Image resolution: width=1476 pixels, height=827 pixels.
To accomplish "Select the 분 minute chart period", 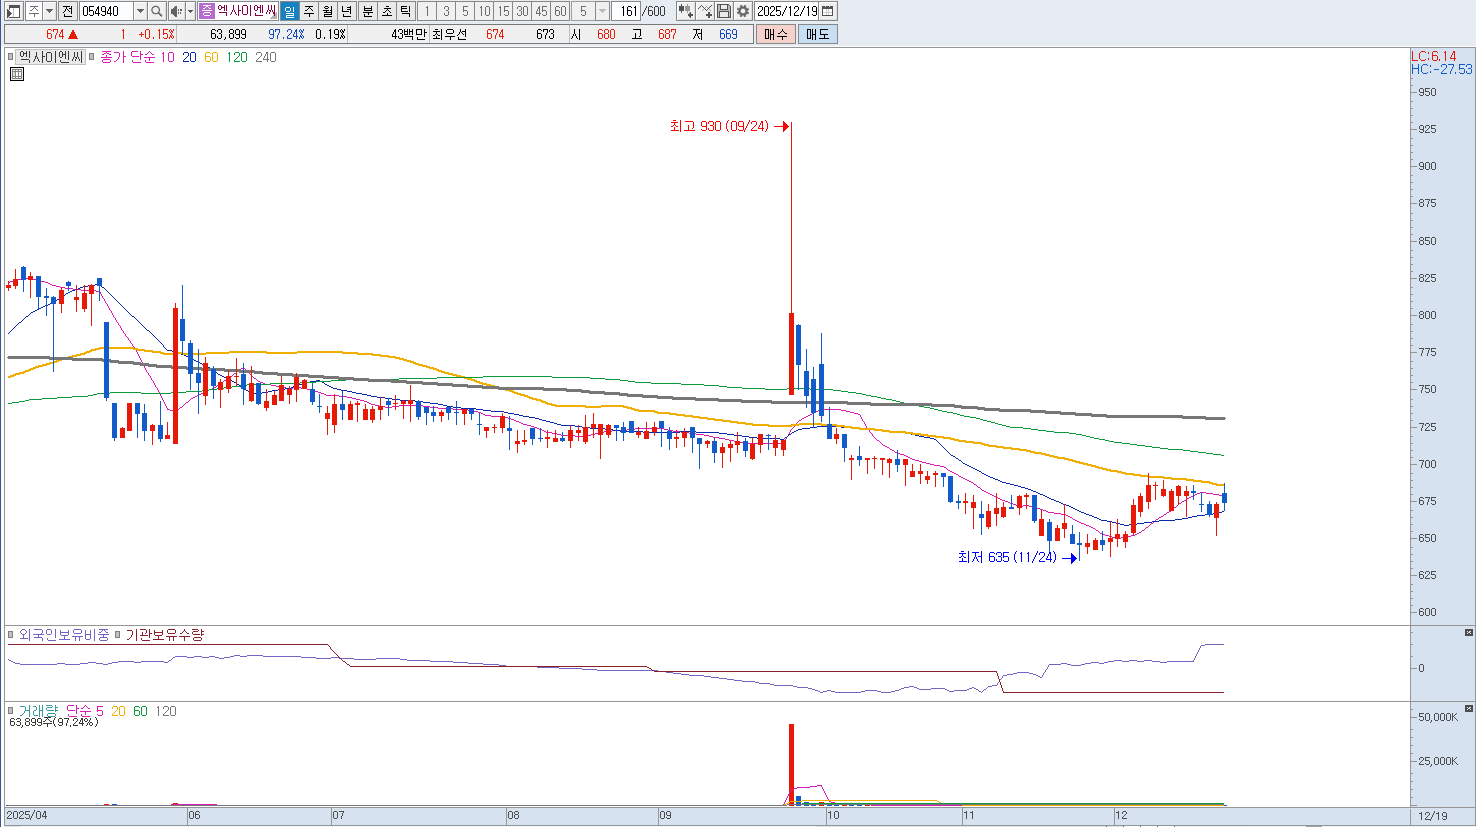I will tap(367, 11).
